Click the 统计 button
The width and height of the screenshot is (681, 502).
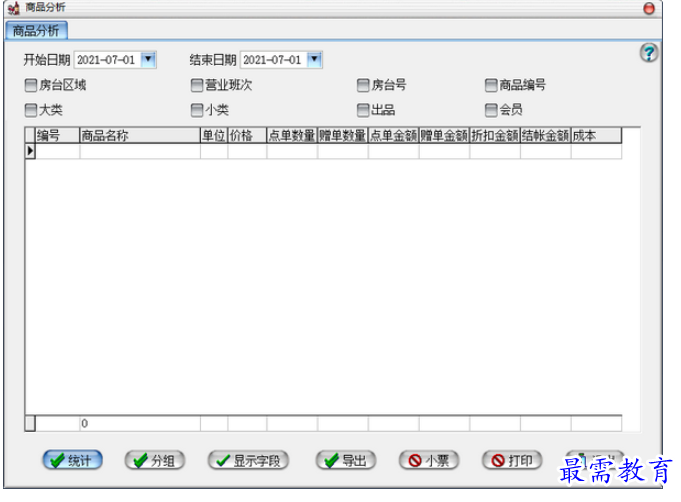point(73,460)
